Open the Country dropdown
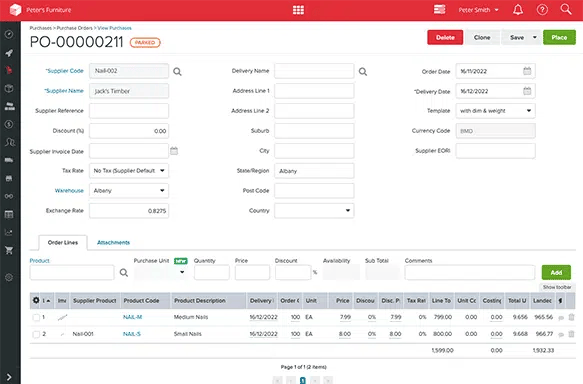The height and width of the screenshot is (384, 583). [x=314, y=210]
